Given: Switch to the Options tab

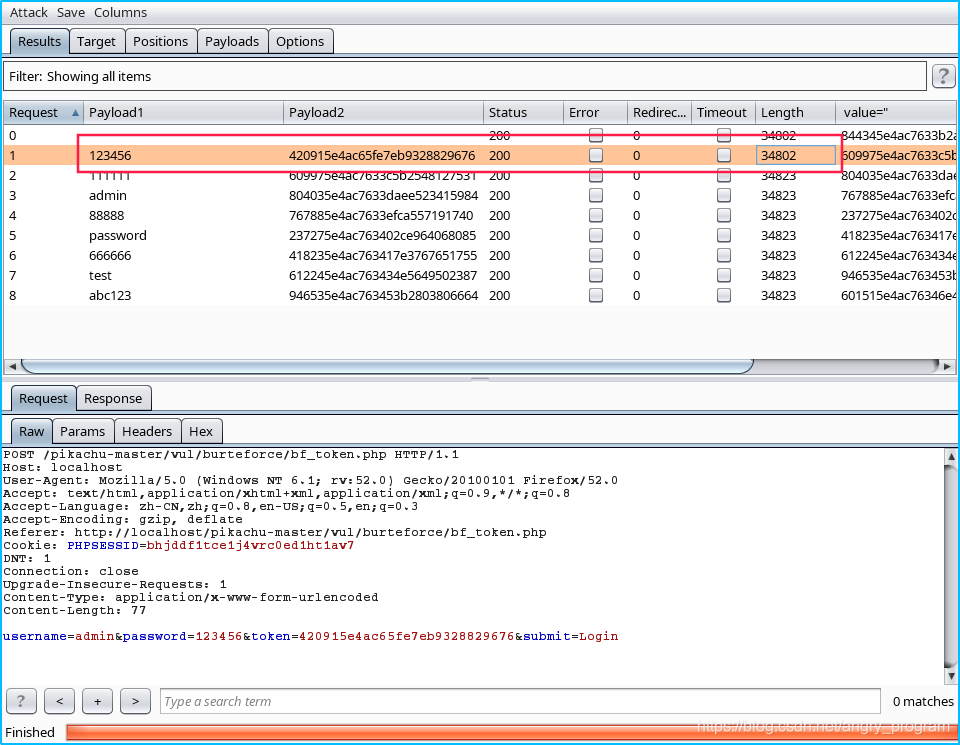Looking at the screenshot, I should [300, 42].
